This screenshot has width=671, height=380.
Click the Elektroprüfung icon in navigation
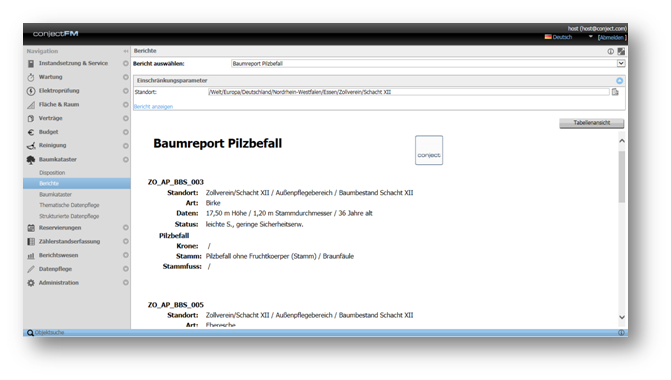(31, 91)
